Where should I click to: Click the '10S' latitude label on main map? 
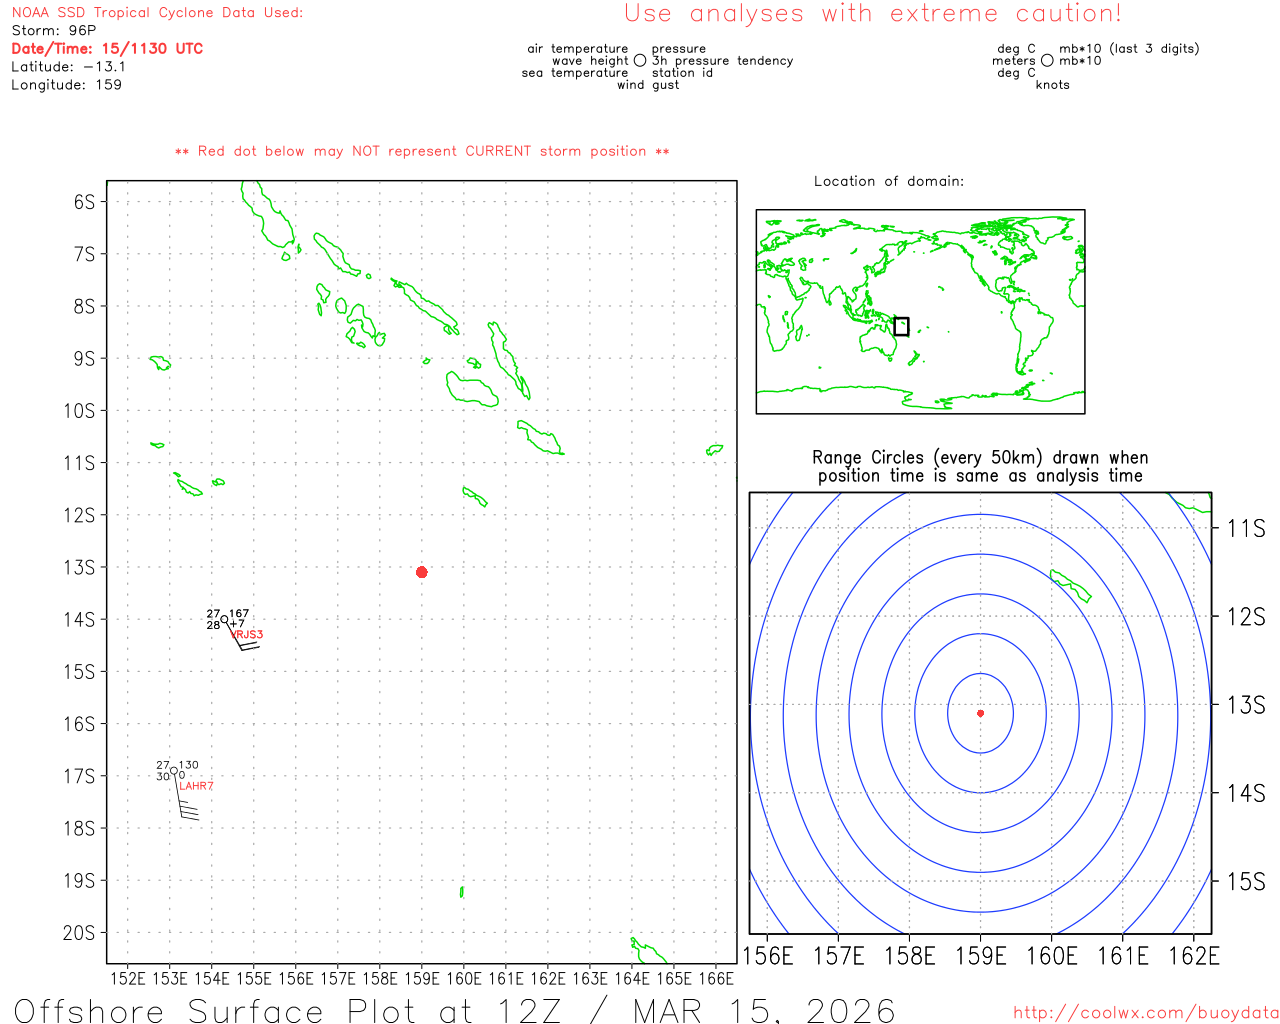[79, 411]
